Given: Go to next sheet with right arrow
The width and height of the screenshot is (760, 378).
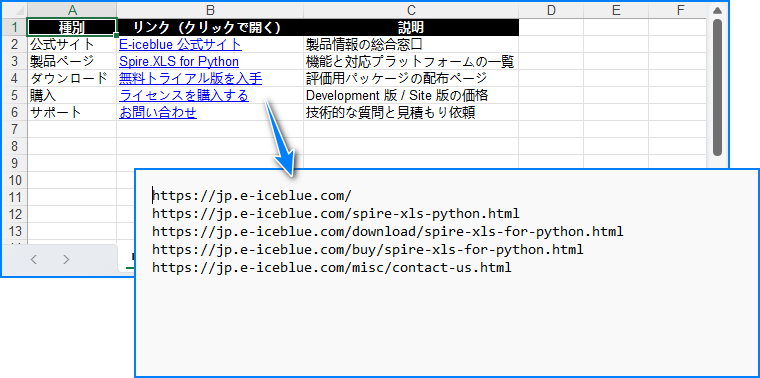Looking at the screenshot, I should [x=66, y=259].
